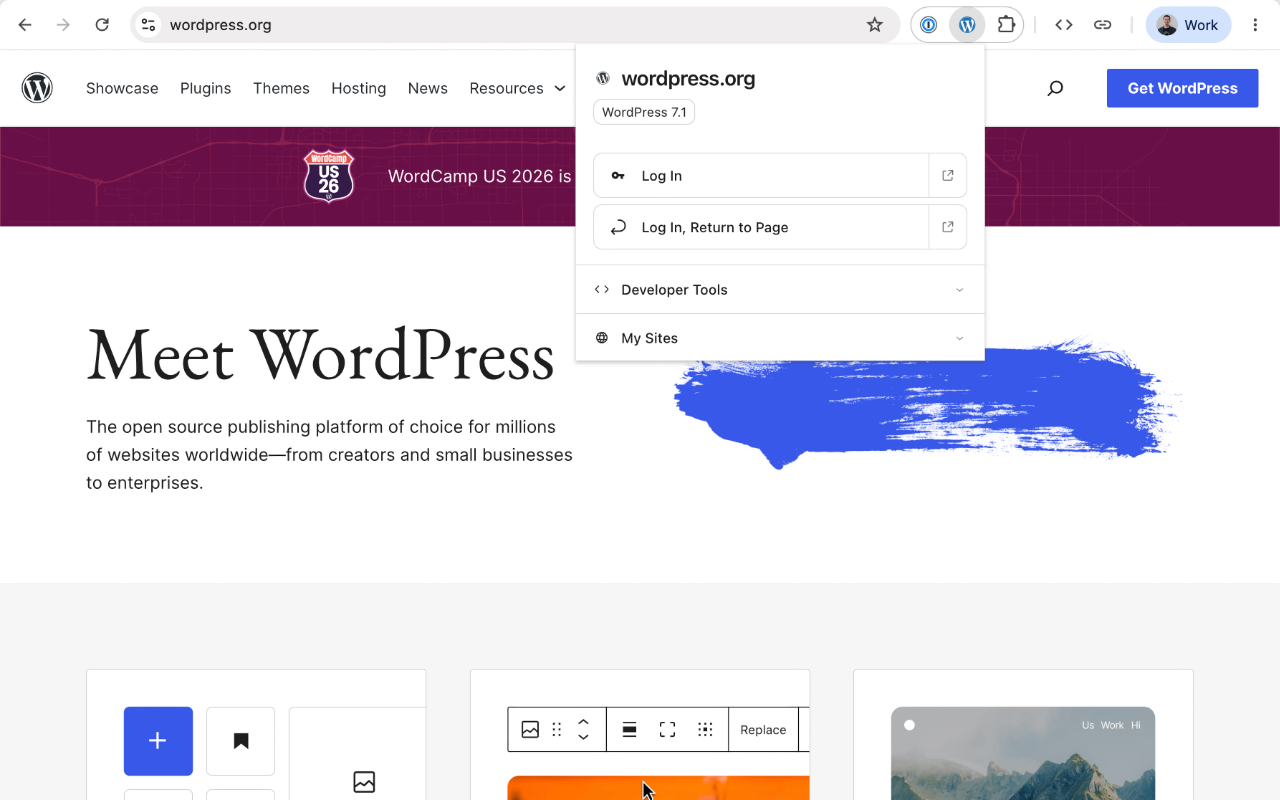Click the WordPress 7.1 version badge
Screen dimensions: 1280x800
point(644,112)
